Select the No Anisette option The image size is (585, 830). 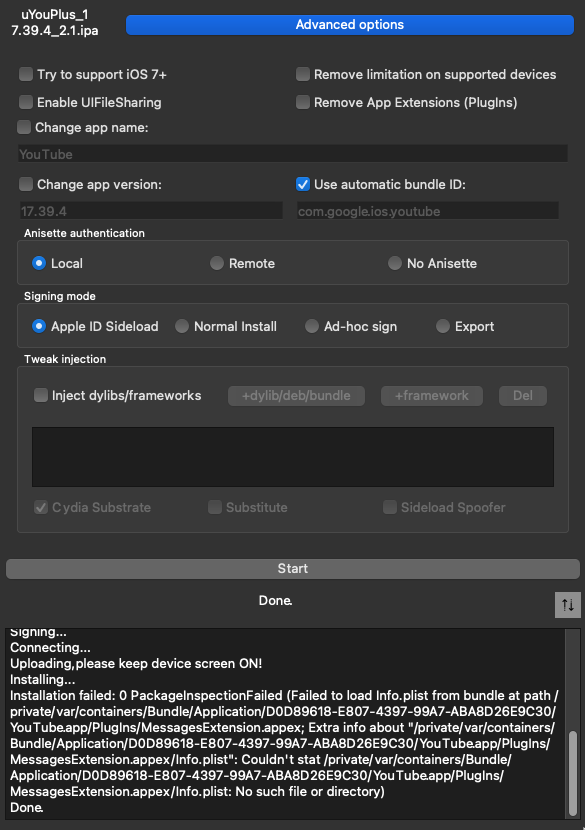(394, 263)
